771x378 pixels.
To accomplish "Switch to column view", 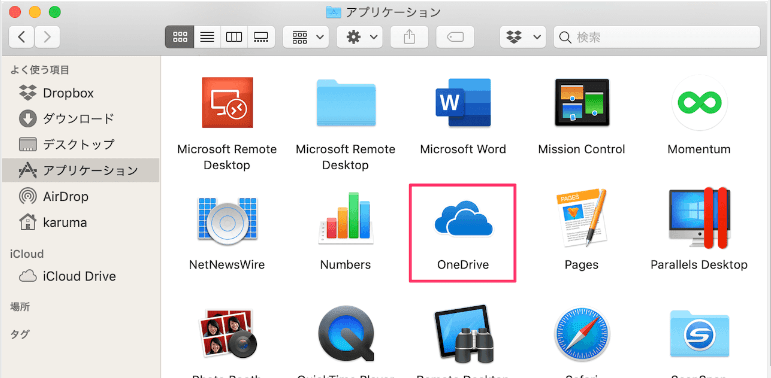I will pos(234,37).
